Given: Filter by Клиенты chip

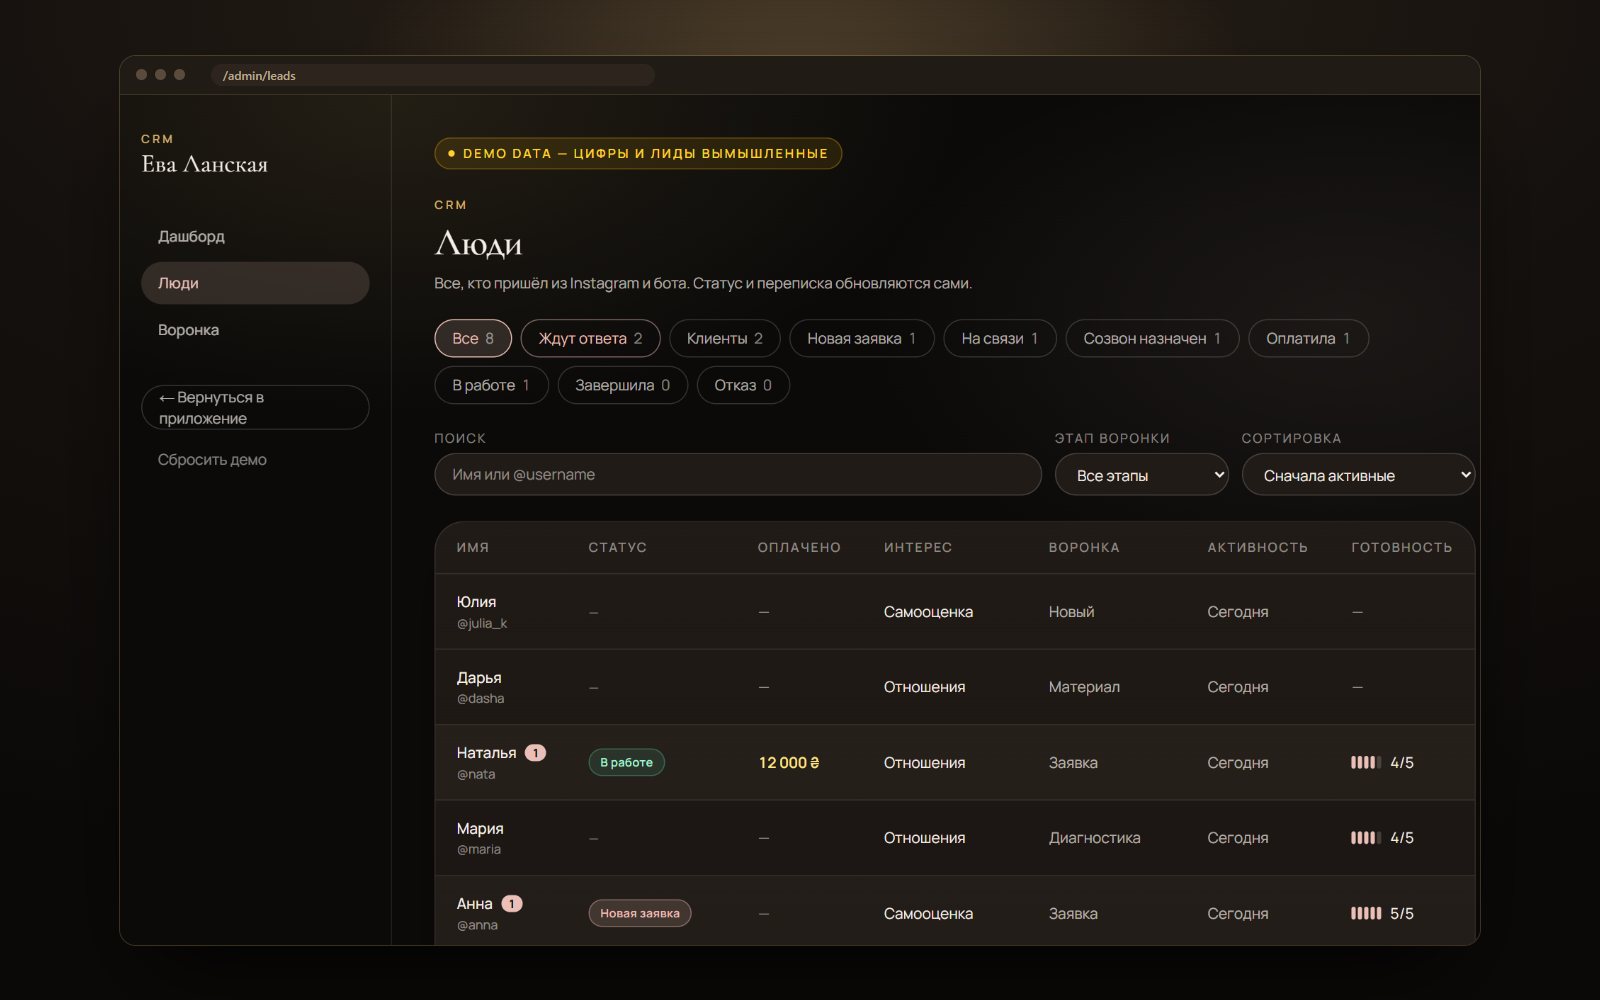Looking at the screenshot, I should click(724, 338).
